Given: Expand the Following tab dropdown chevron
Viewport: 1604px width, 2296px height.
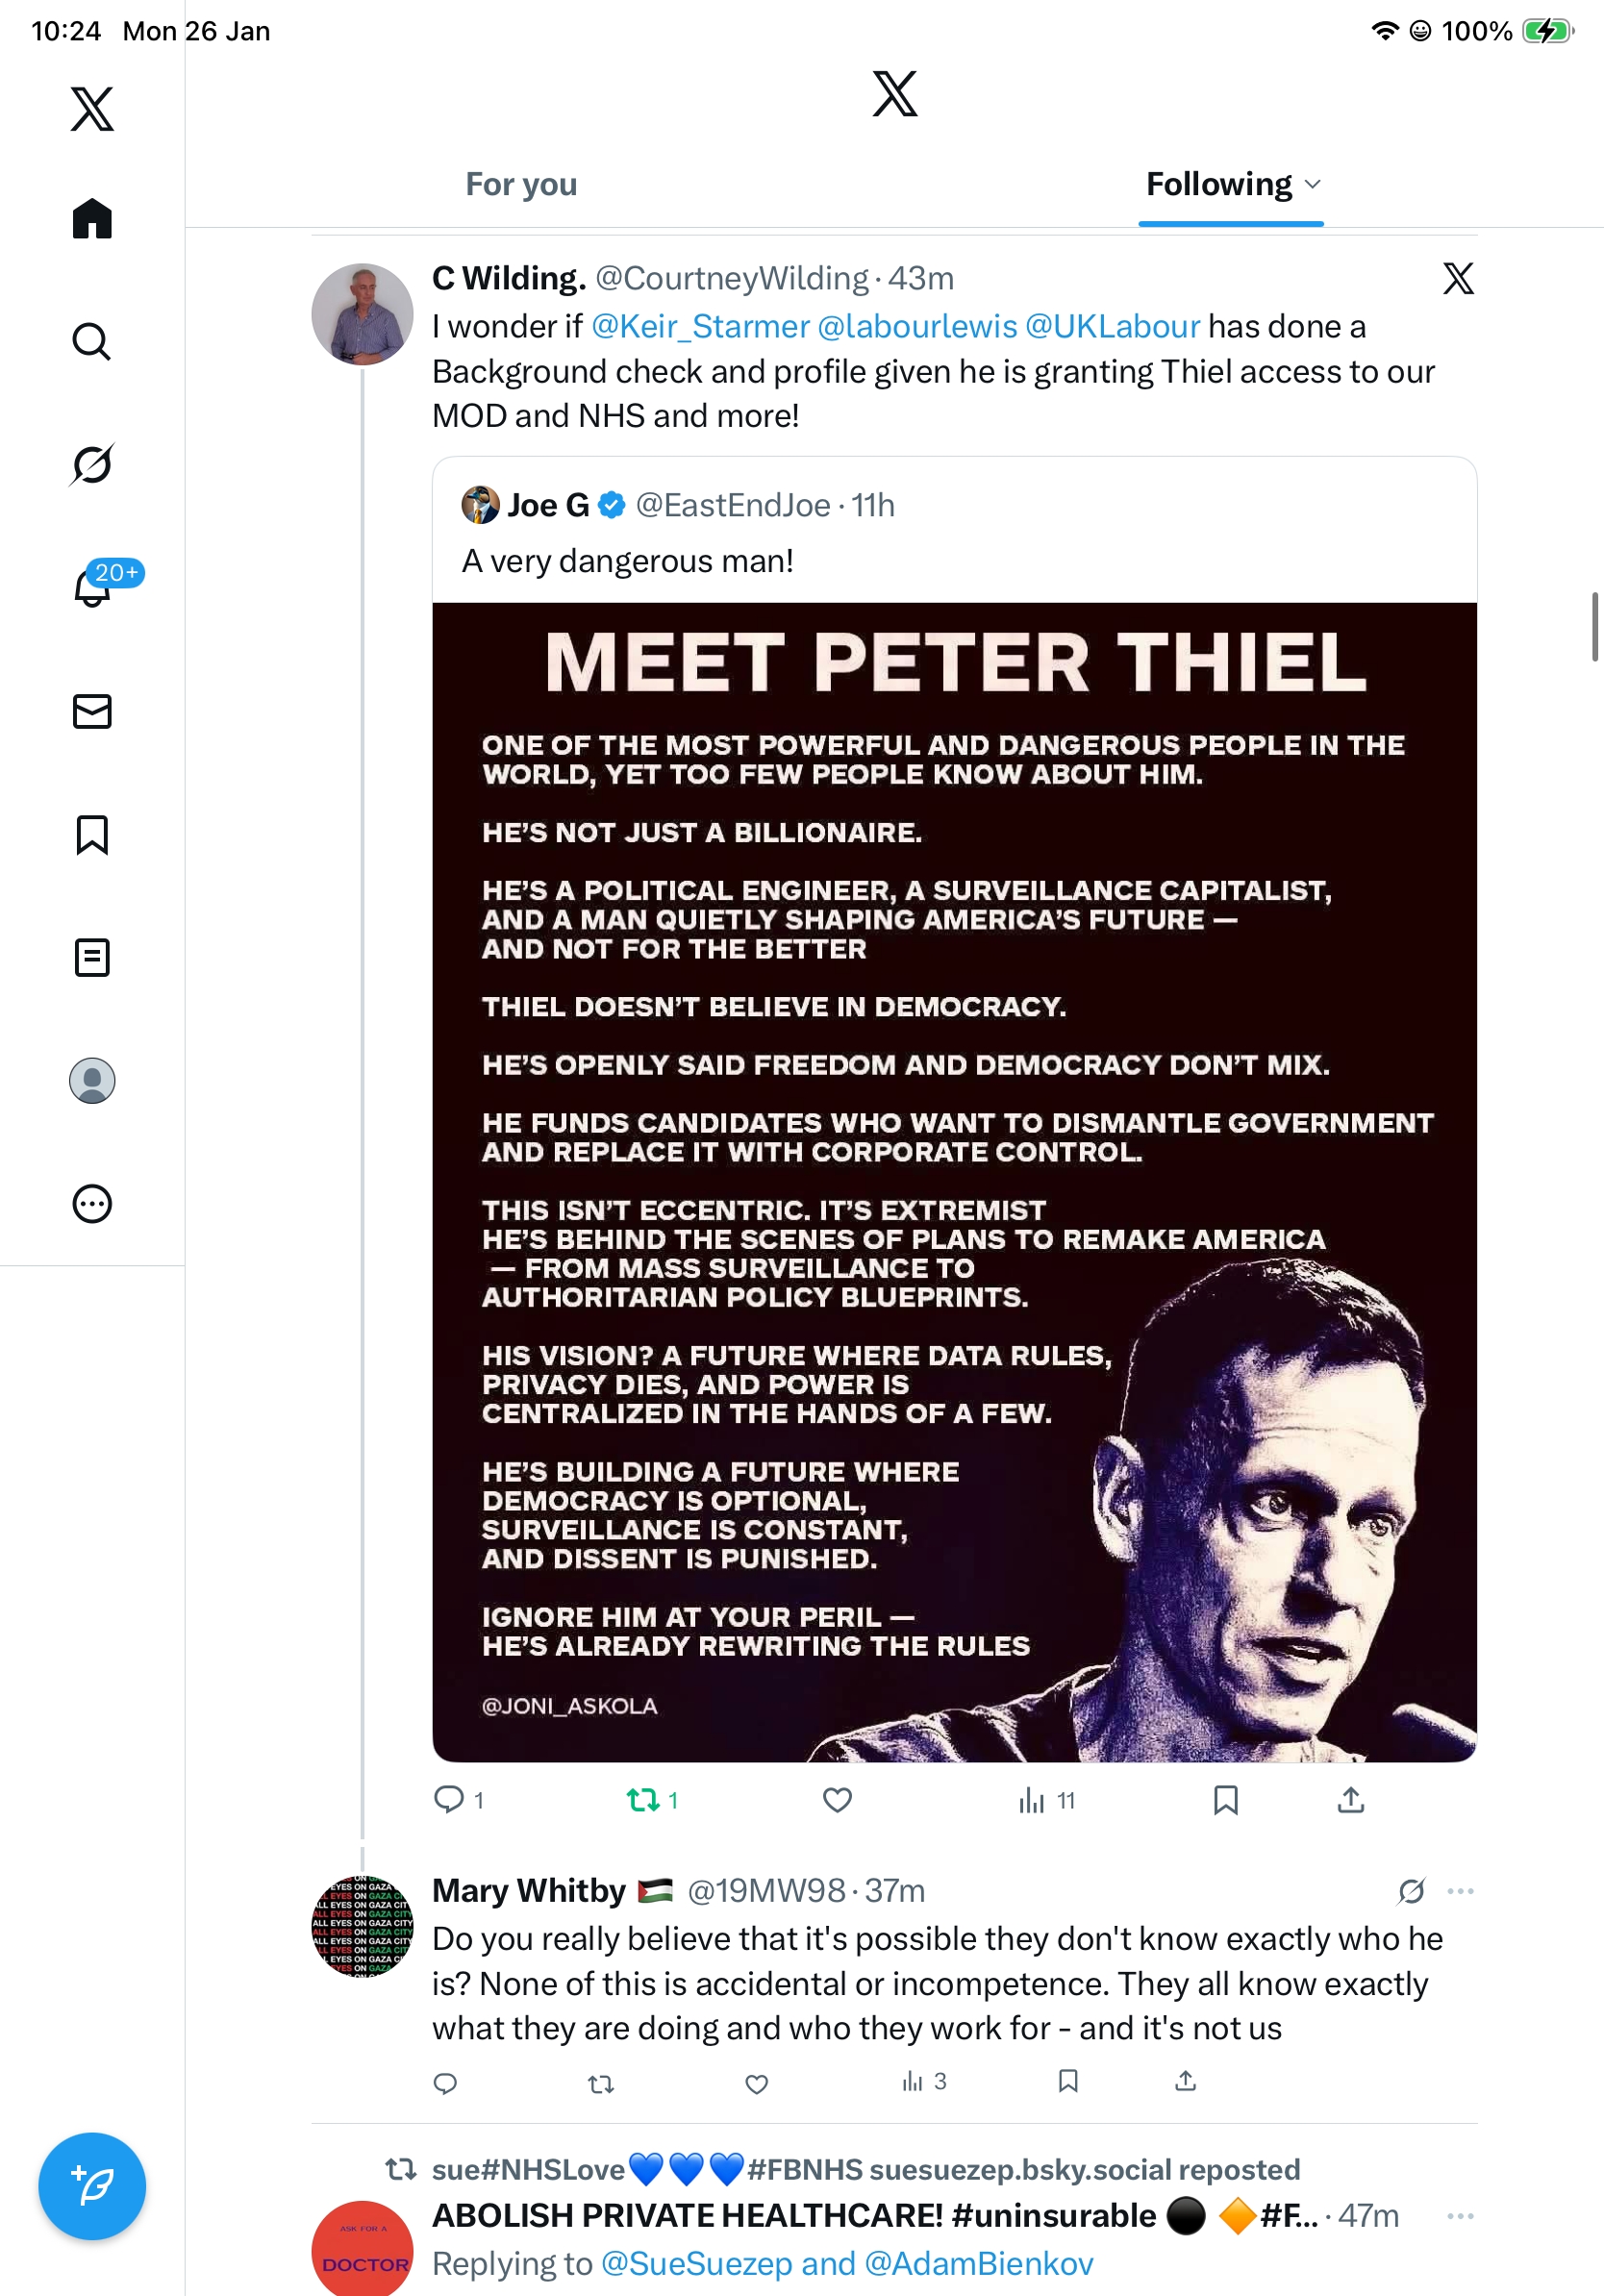Looking at the screenshot, I should tap(1313, 184).
